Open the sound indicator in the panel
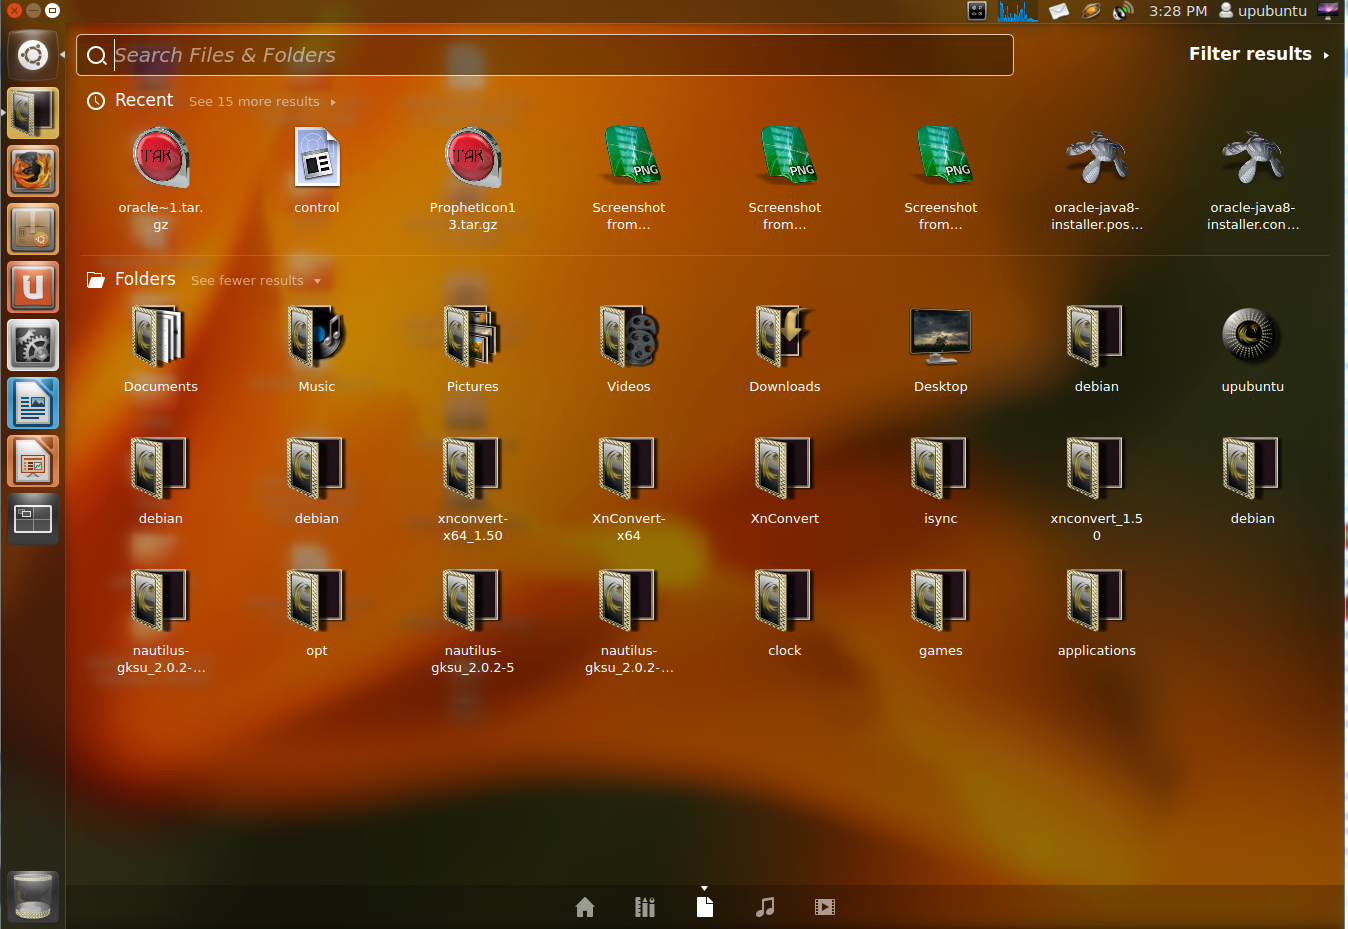The height and width of the screenshot is (929, 1348). point(1122,11)
